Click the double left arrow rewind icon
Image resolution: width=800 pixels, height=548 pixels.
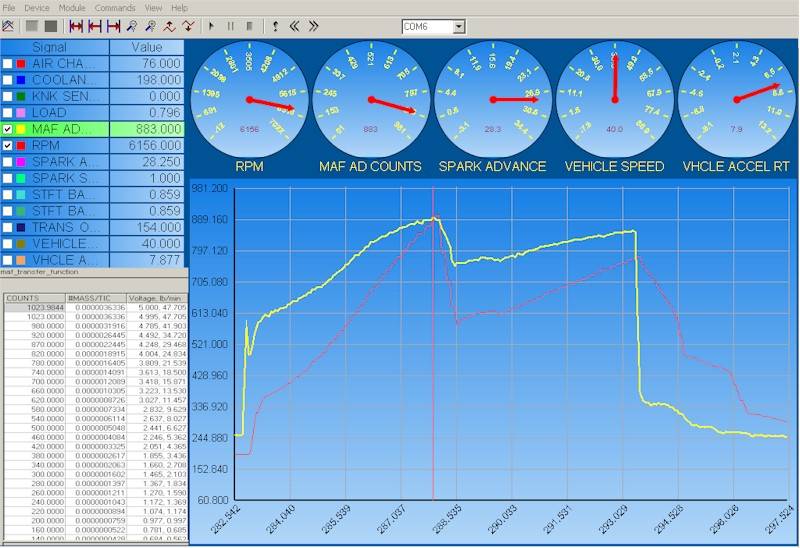(x=294, y=26)
